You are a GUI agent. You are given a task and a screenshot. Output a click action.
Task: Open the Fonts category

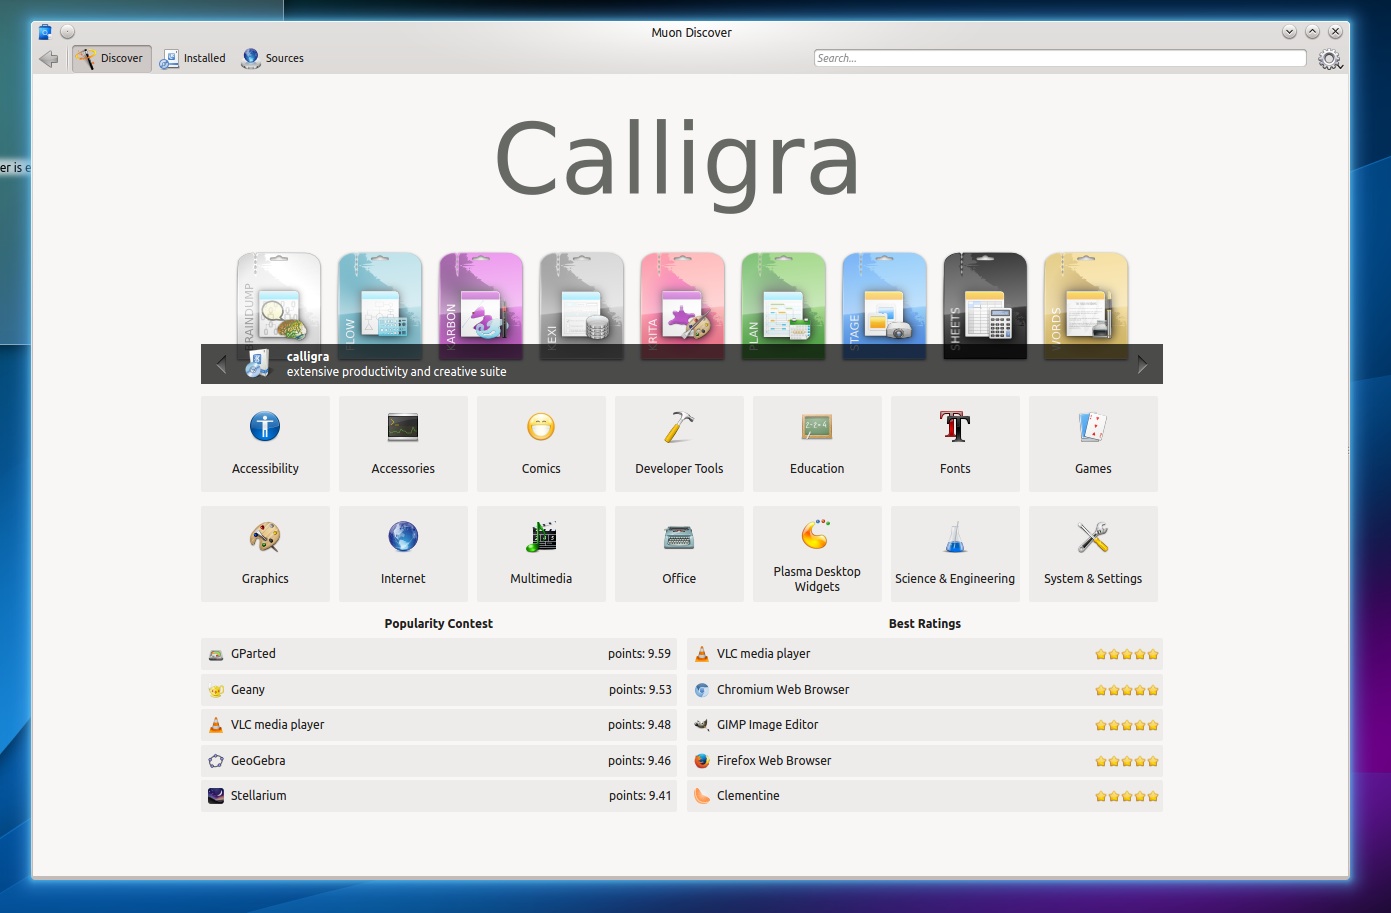click(x=955, y=444)
